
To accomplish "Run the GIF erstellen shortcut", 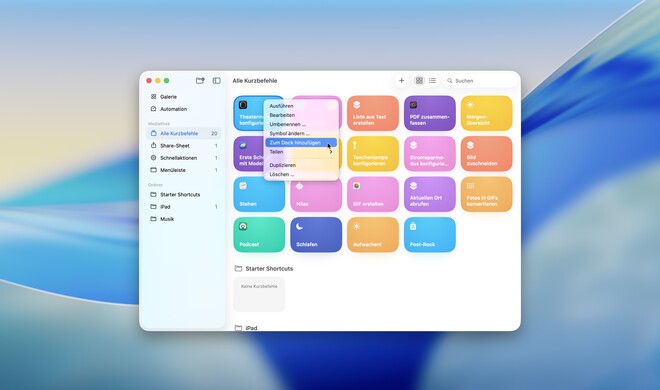I will click(x=373, y=194).
